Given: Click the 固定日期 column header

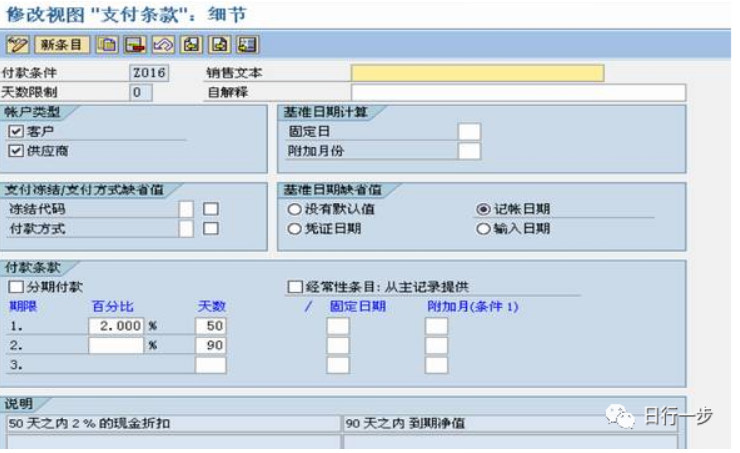Looking at the screenshot, I should 357,306.
